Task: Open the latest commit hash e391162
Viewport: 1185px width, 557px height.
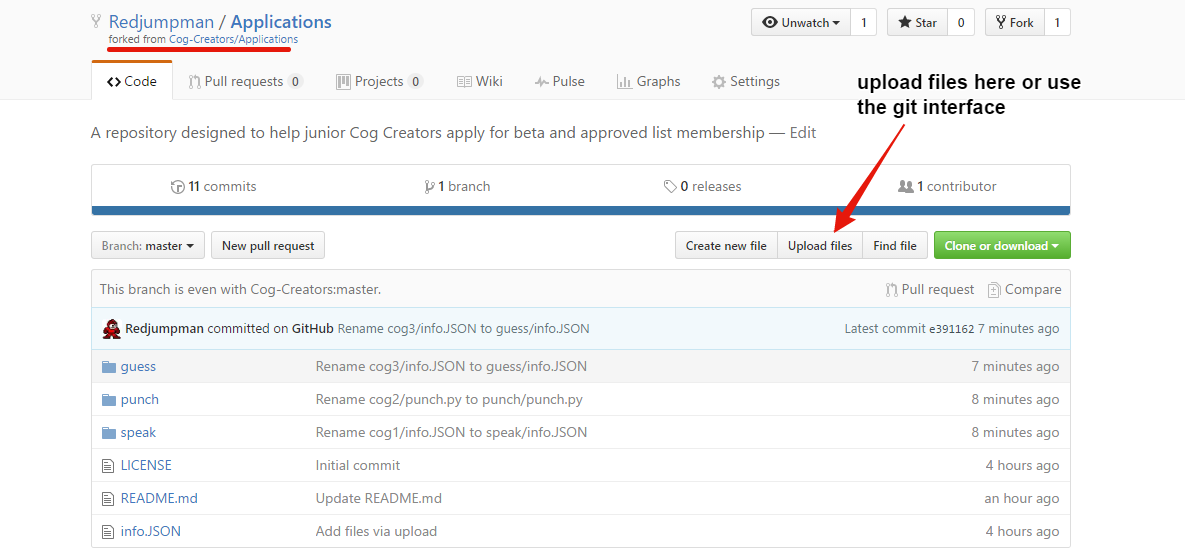Action: click(x=951, y=329)
